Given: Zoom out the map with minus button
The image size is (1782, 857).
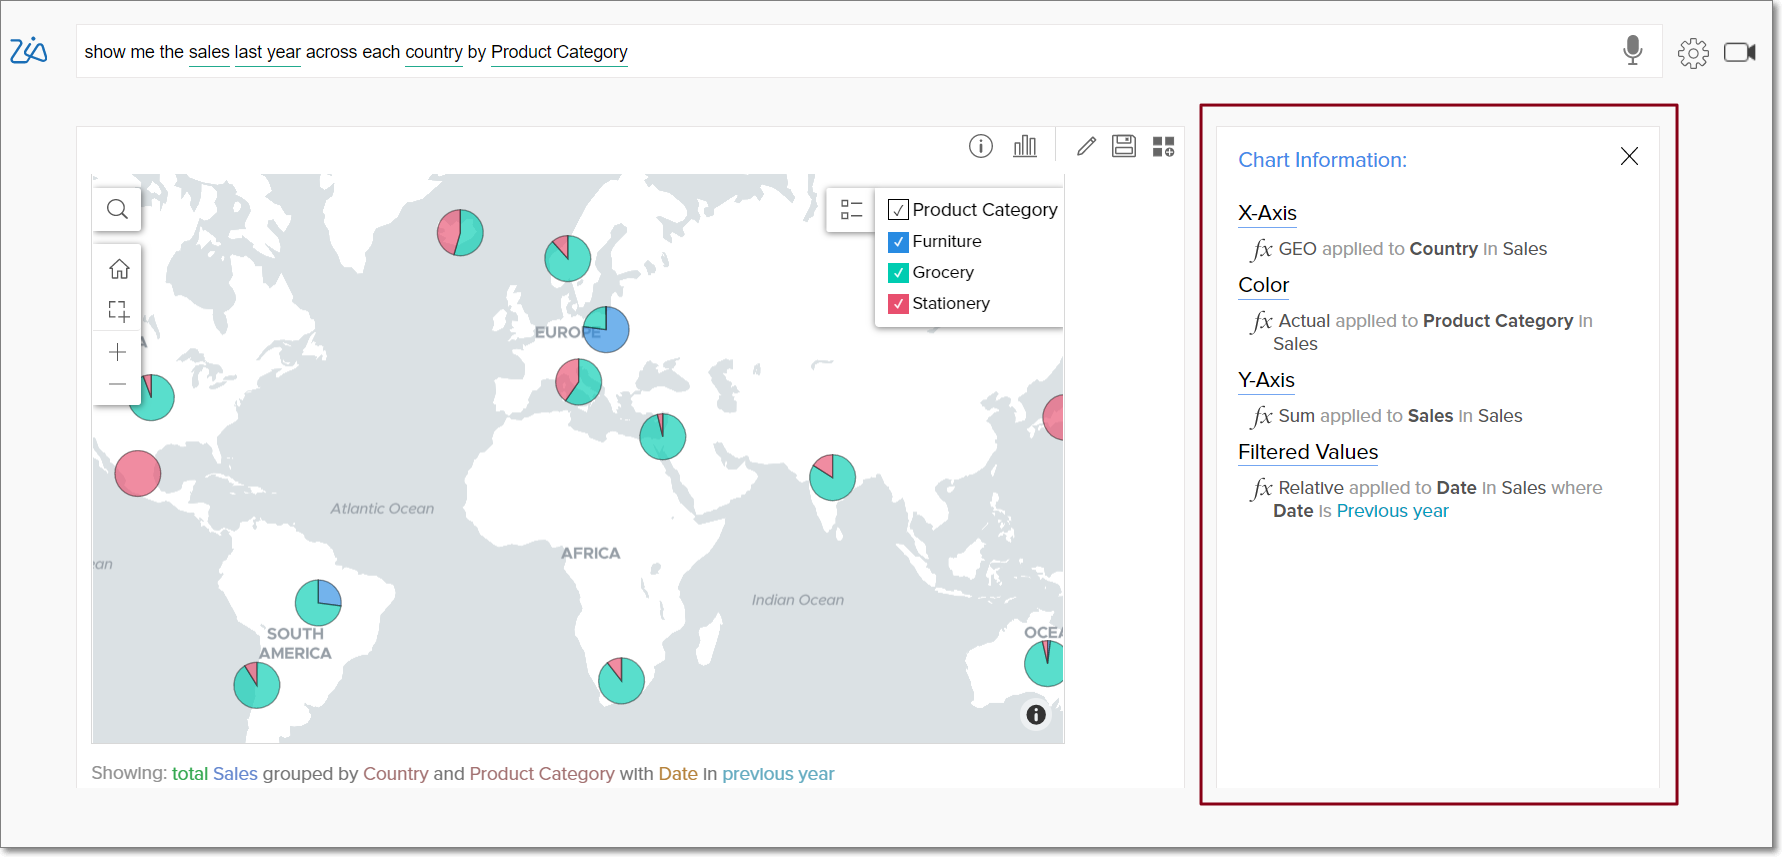Looking at the screenshot, I should point(118,384).
